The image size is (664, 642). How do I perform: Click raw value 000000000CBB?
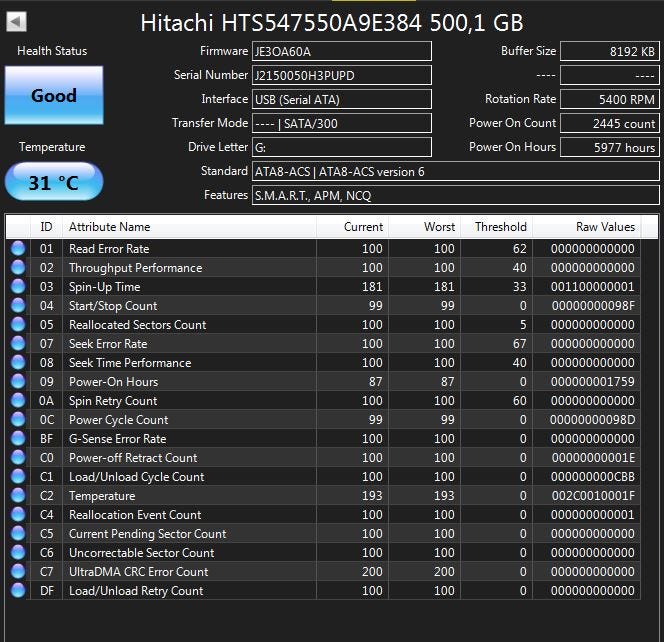592,477
